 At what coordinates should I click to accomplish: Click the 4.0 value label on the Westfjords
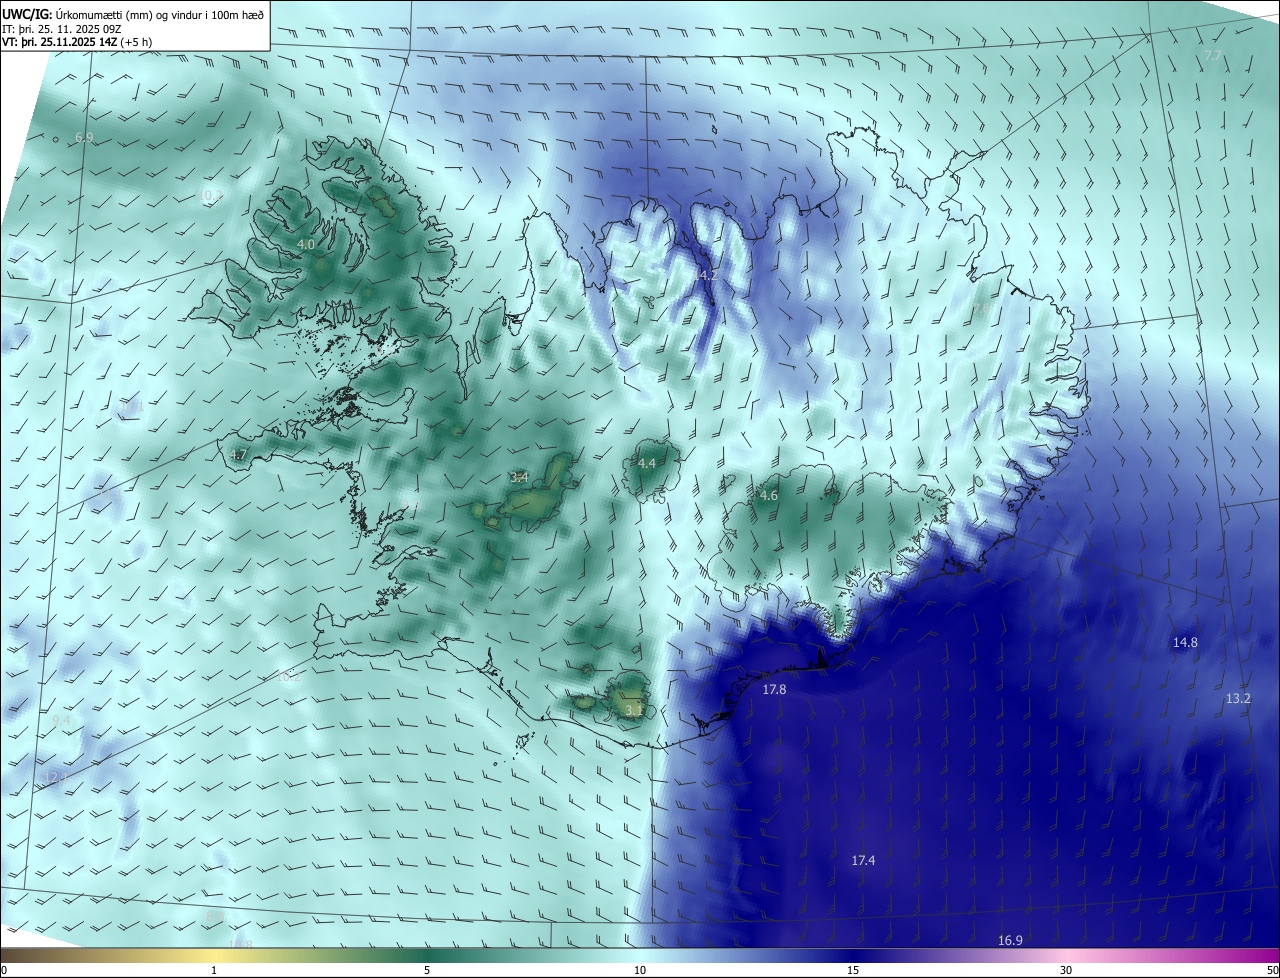307,245
